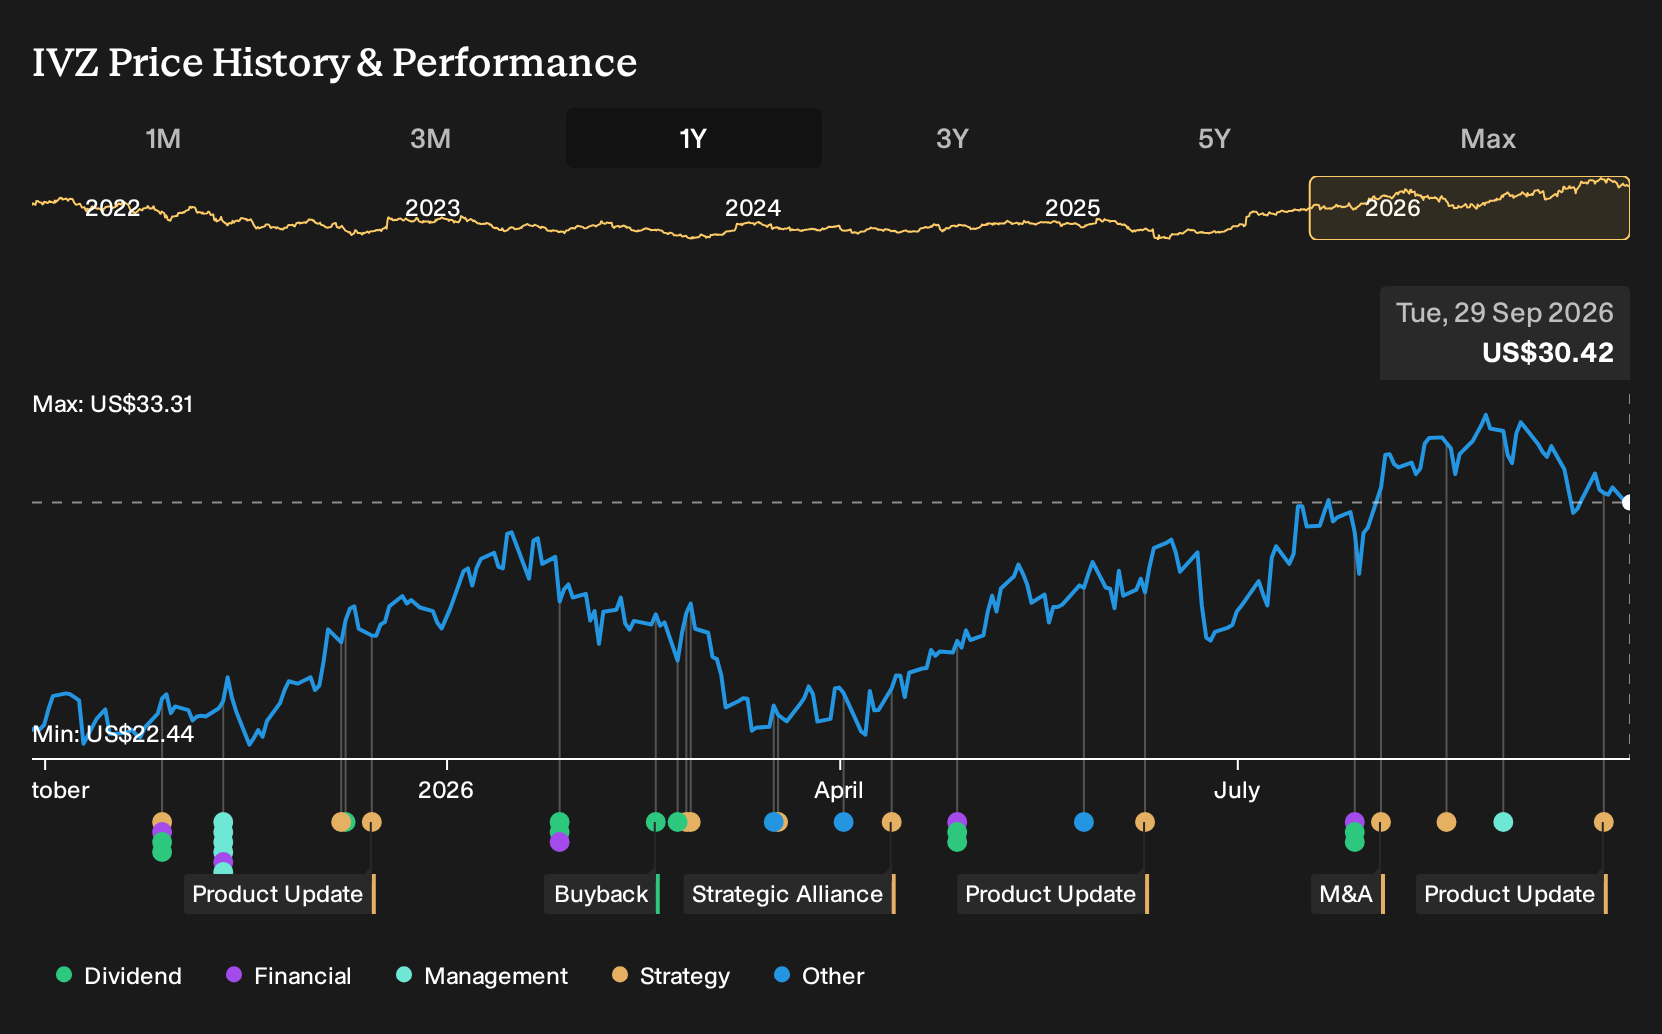Click orange Strategy dot between M&A and teal dot
1662x1034 pixels.
click(1446, 822)
